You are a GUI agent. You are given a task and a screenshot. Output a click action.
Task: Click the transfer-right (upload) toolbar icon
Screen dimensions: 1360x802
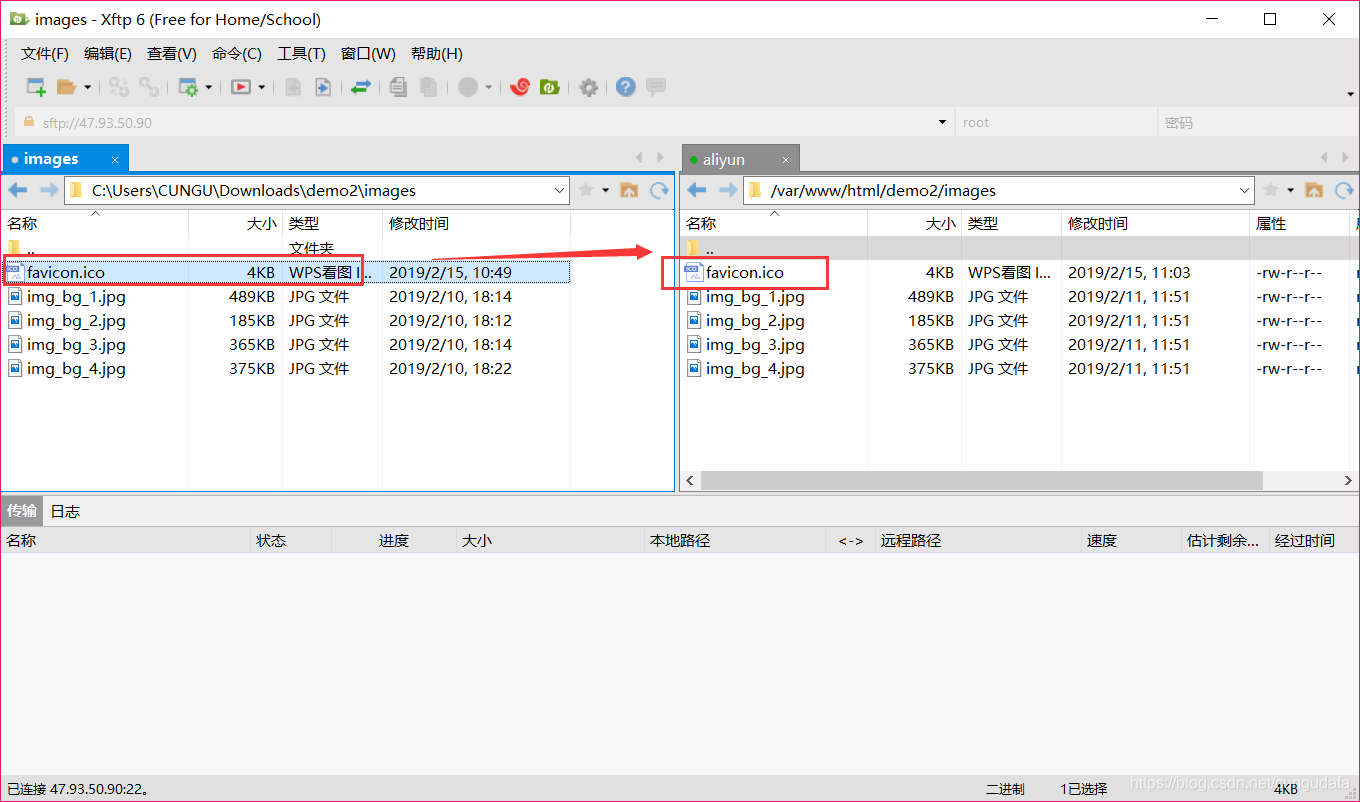[323, 87]
